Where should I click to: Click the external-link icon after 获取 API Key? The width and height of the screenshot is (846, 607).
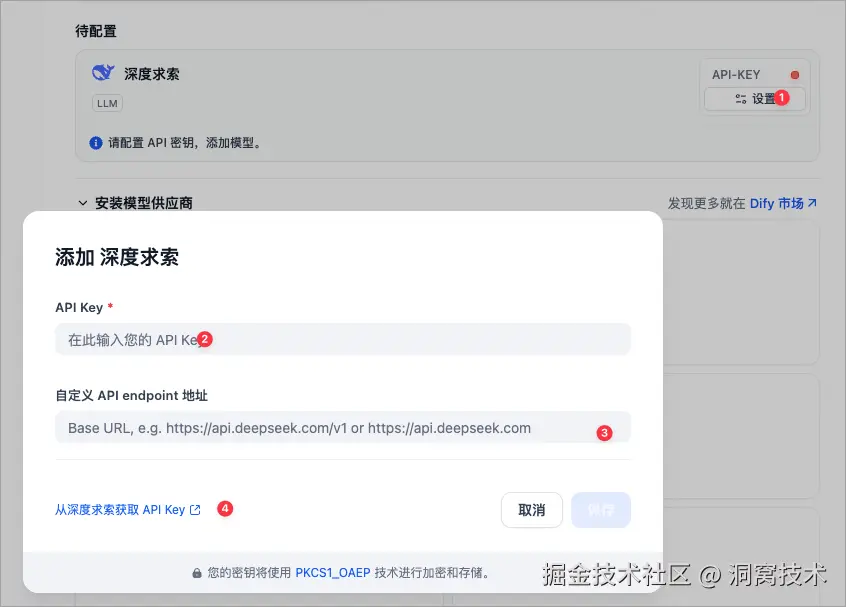(x=195, y=510)
